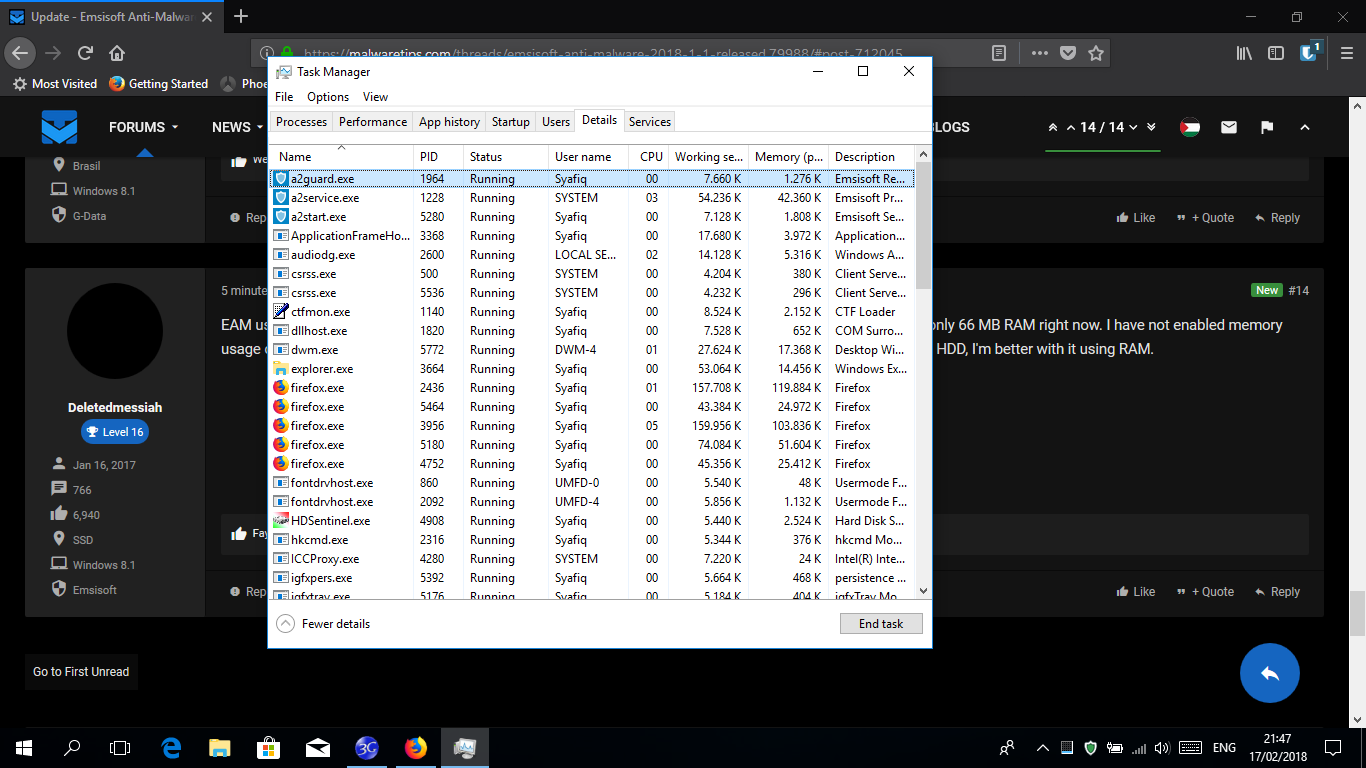Click the Task Manager vertical scrollbar down arrow
Screen dimensions: 1366x768
(x=923, y=591)
